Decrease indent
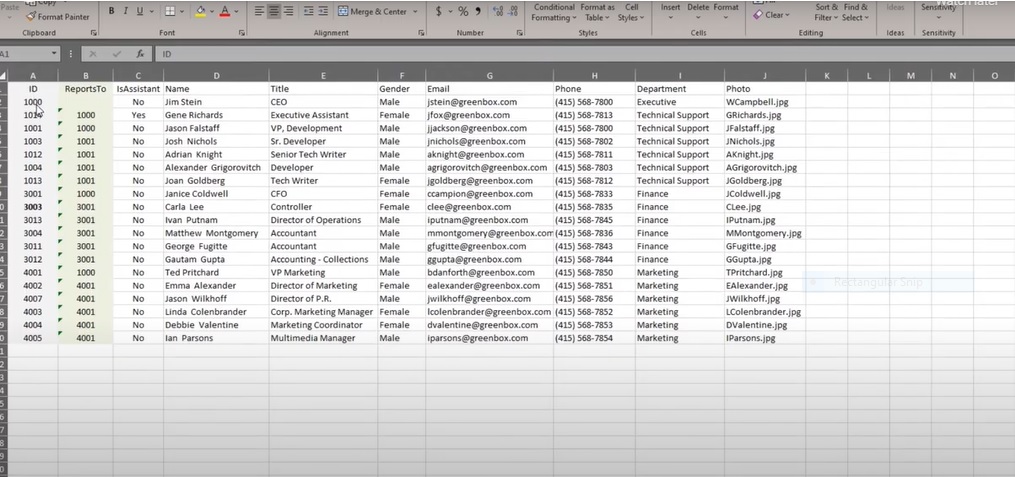This screenshot has height=477, width=1015. 308,11
